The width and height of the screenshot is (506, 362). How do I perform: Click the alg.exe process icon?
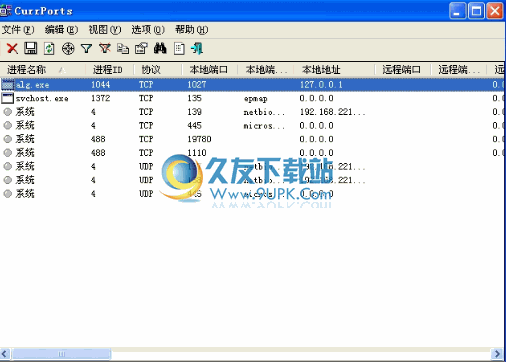(x=8, y=85)
